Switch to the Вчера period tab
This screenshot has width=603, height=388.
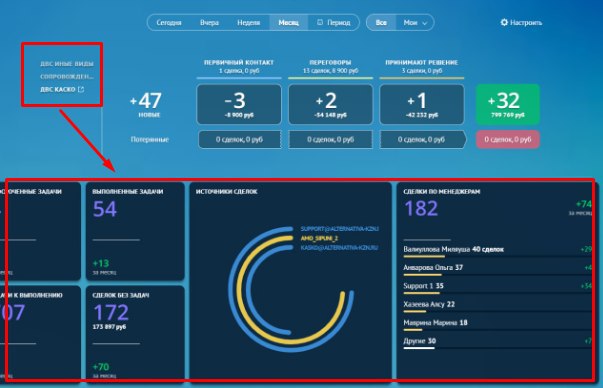point(209,23)
